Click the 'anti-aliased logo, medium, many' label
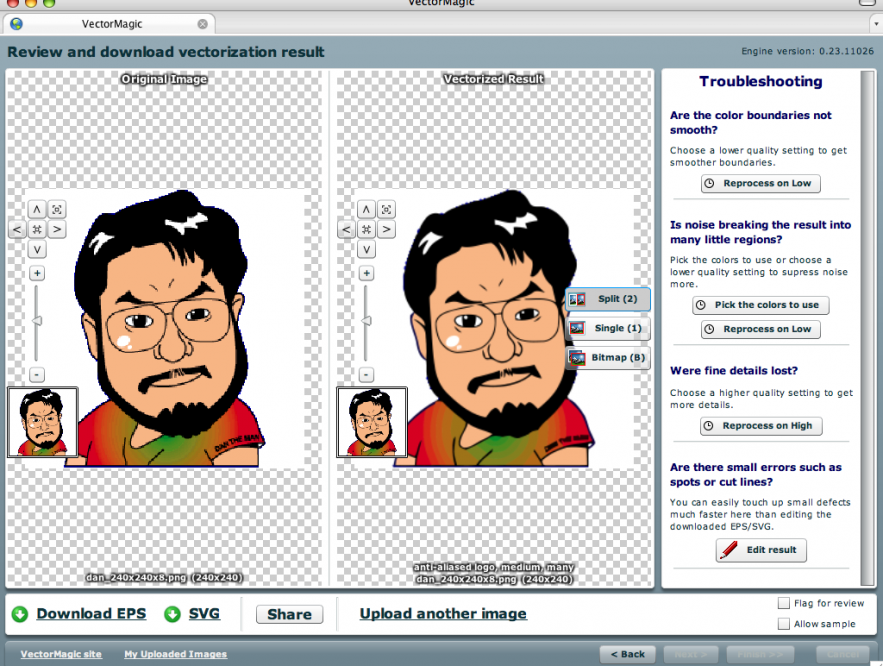 coord(493,567)
